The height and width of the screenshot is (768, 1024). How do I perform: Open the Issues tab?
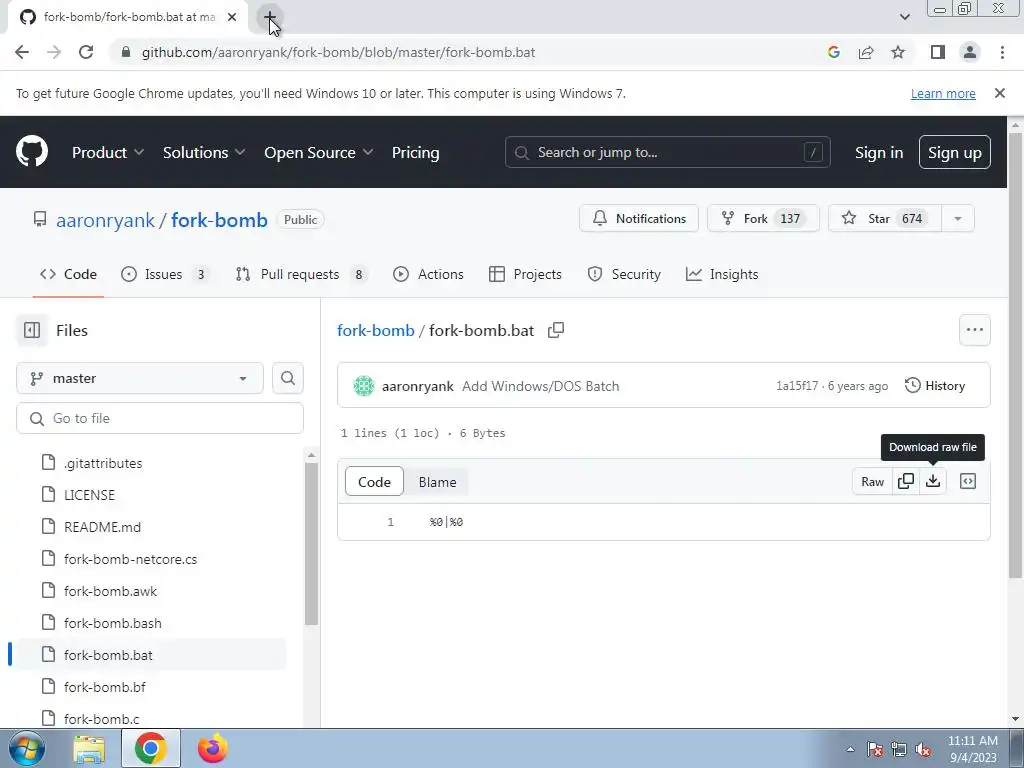(165, 274)
